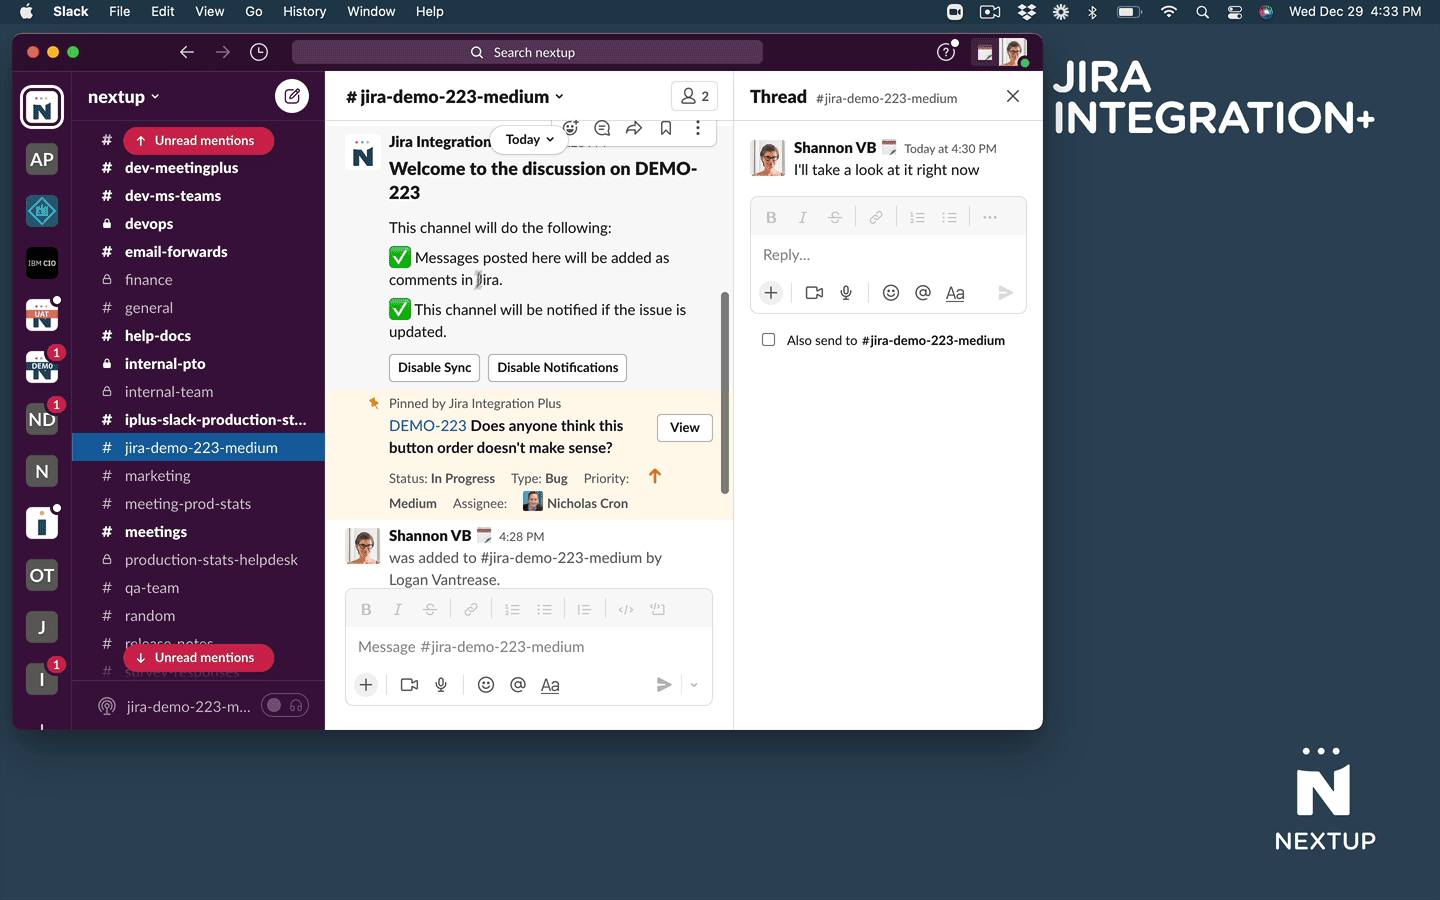Open the help question mark icon
Screen dimensions: 1440x900
point(946,52)
